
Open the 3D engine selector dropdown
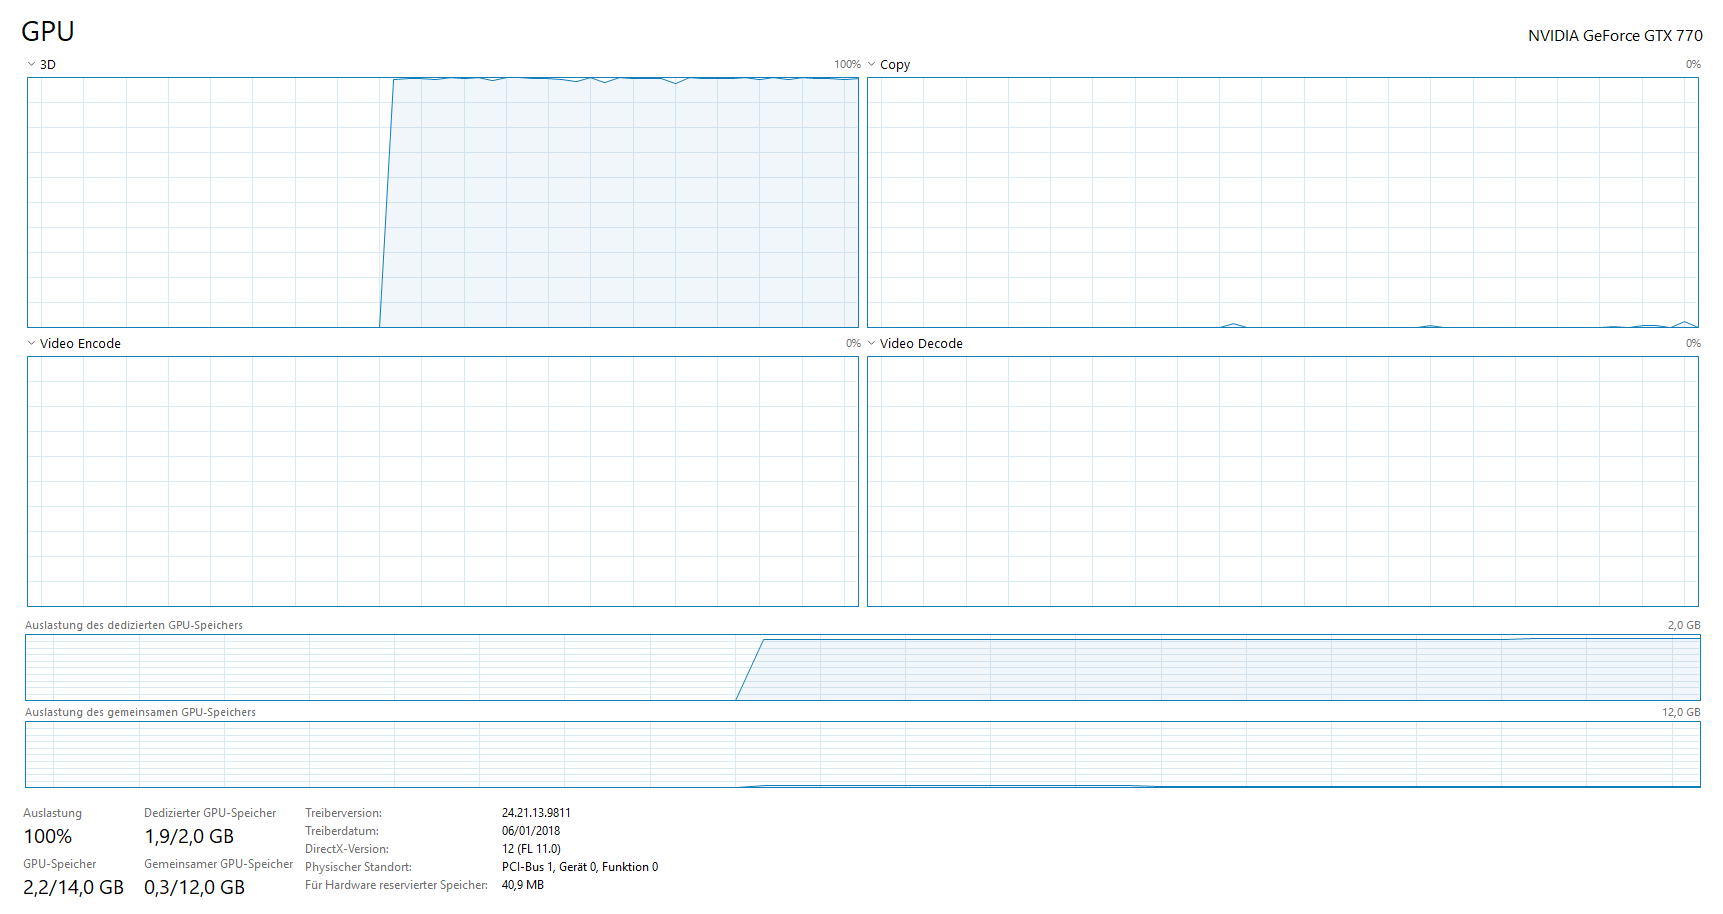tap(30, 63)
